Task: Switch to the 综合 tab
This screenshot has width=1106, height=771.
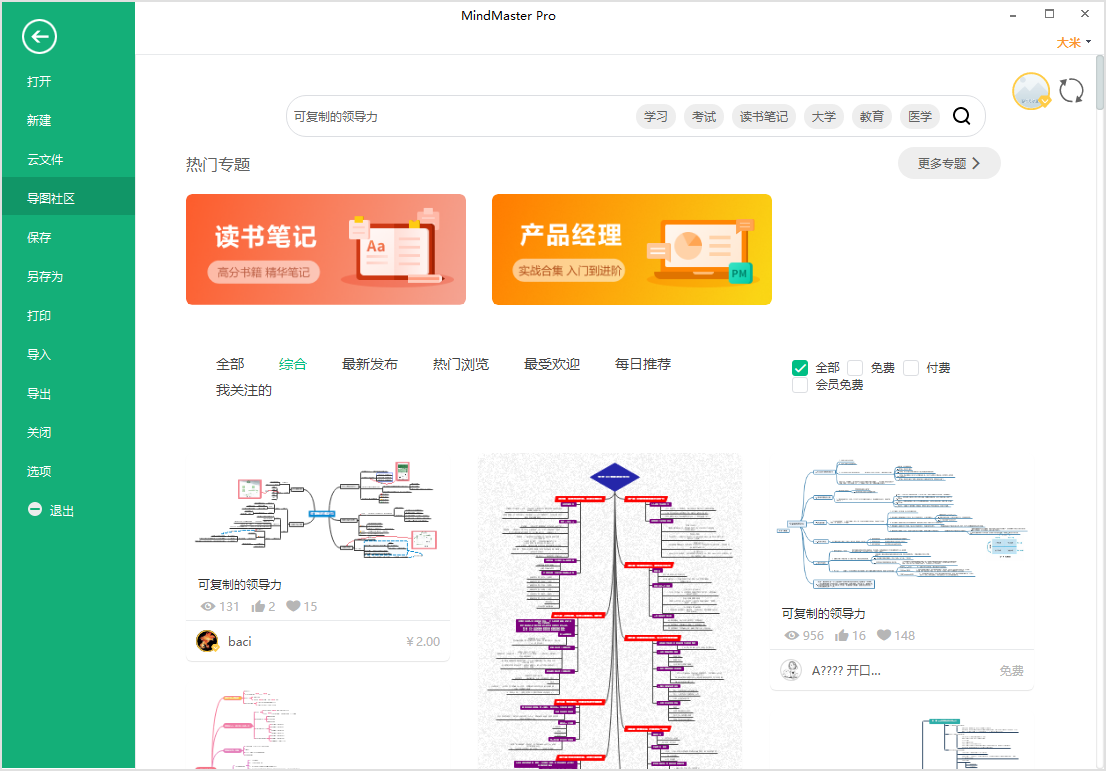Action: [x=293, y=364]
